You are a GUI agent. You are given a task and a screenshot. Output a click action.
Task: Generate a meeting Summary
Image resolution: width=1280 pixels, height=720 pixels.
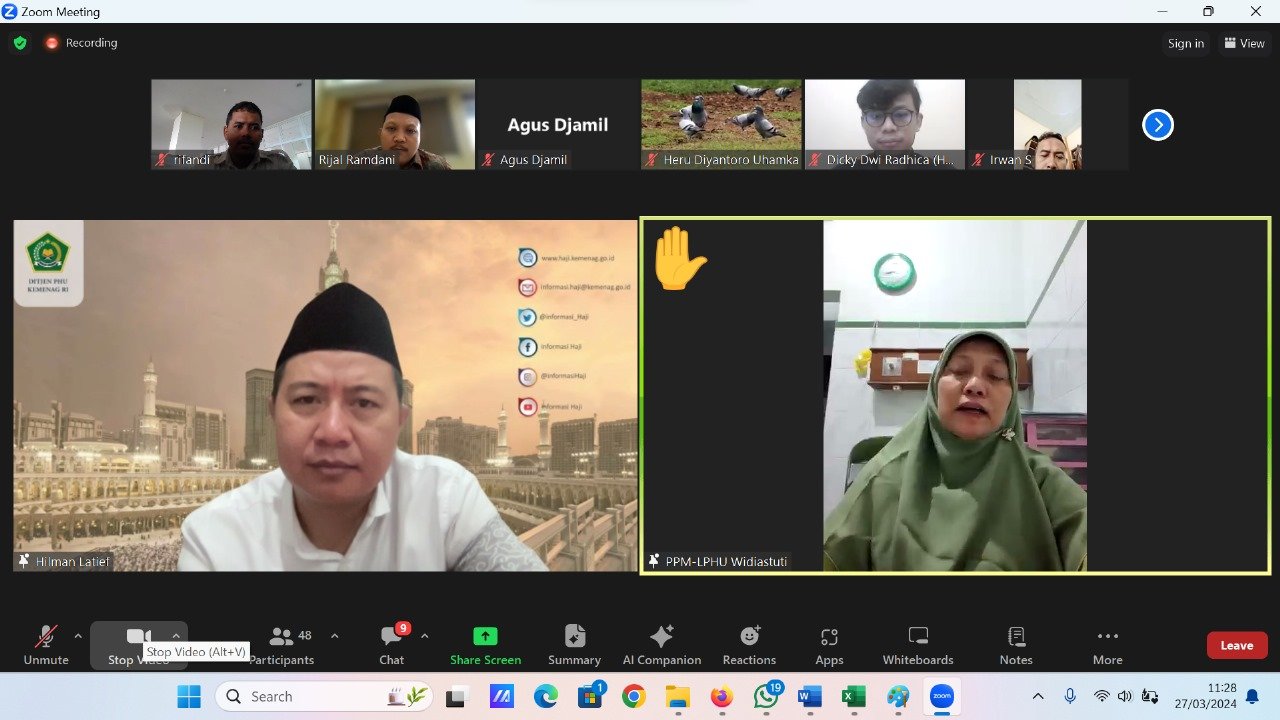pos(574,645)
